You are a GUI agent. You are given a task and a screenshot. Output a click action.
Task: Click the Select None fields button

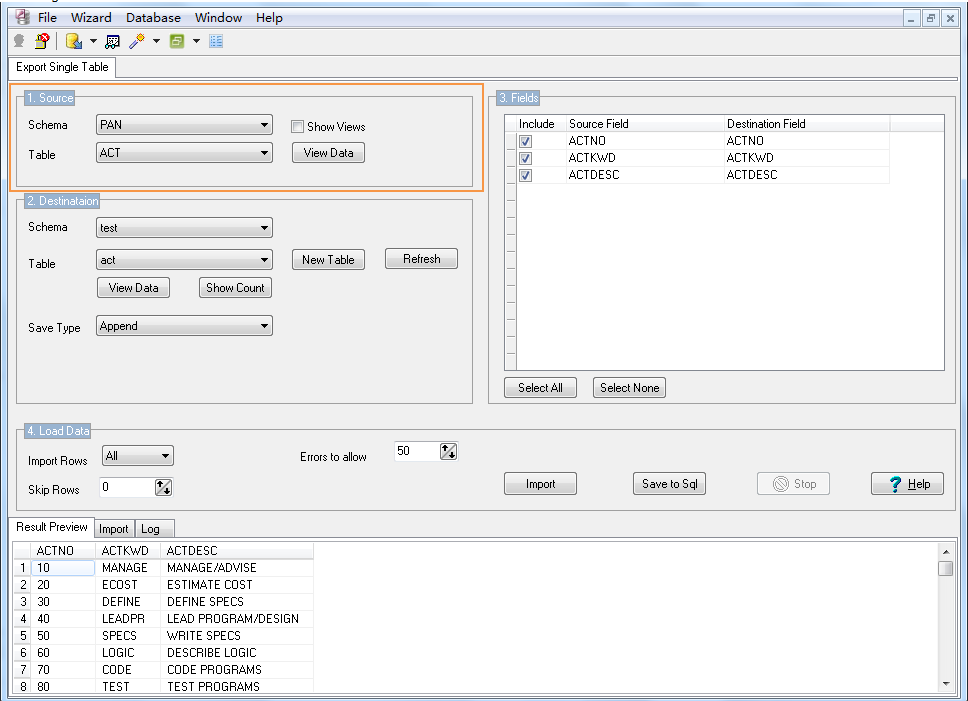pyautogui.click(x=629, y=388)
